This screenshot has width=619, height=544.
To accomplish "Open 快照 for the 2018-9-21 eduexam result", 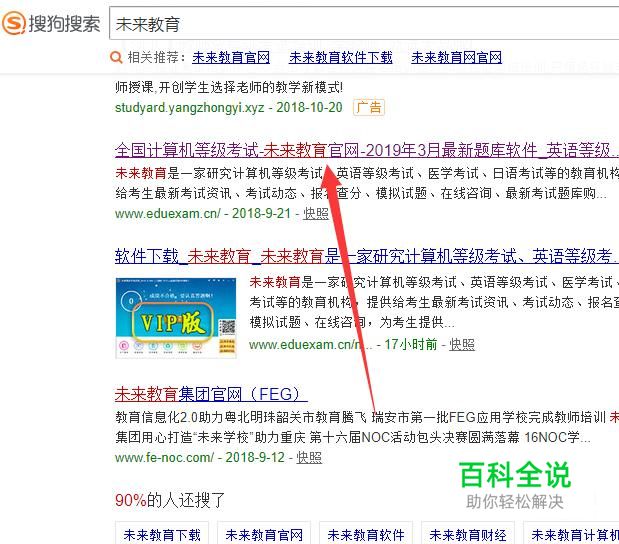I will (316, 214).
